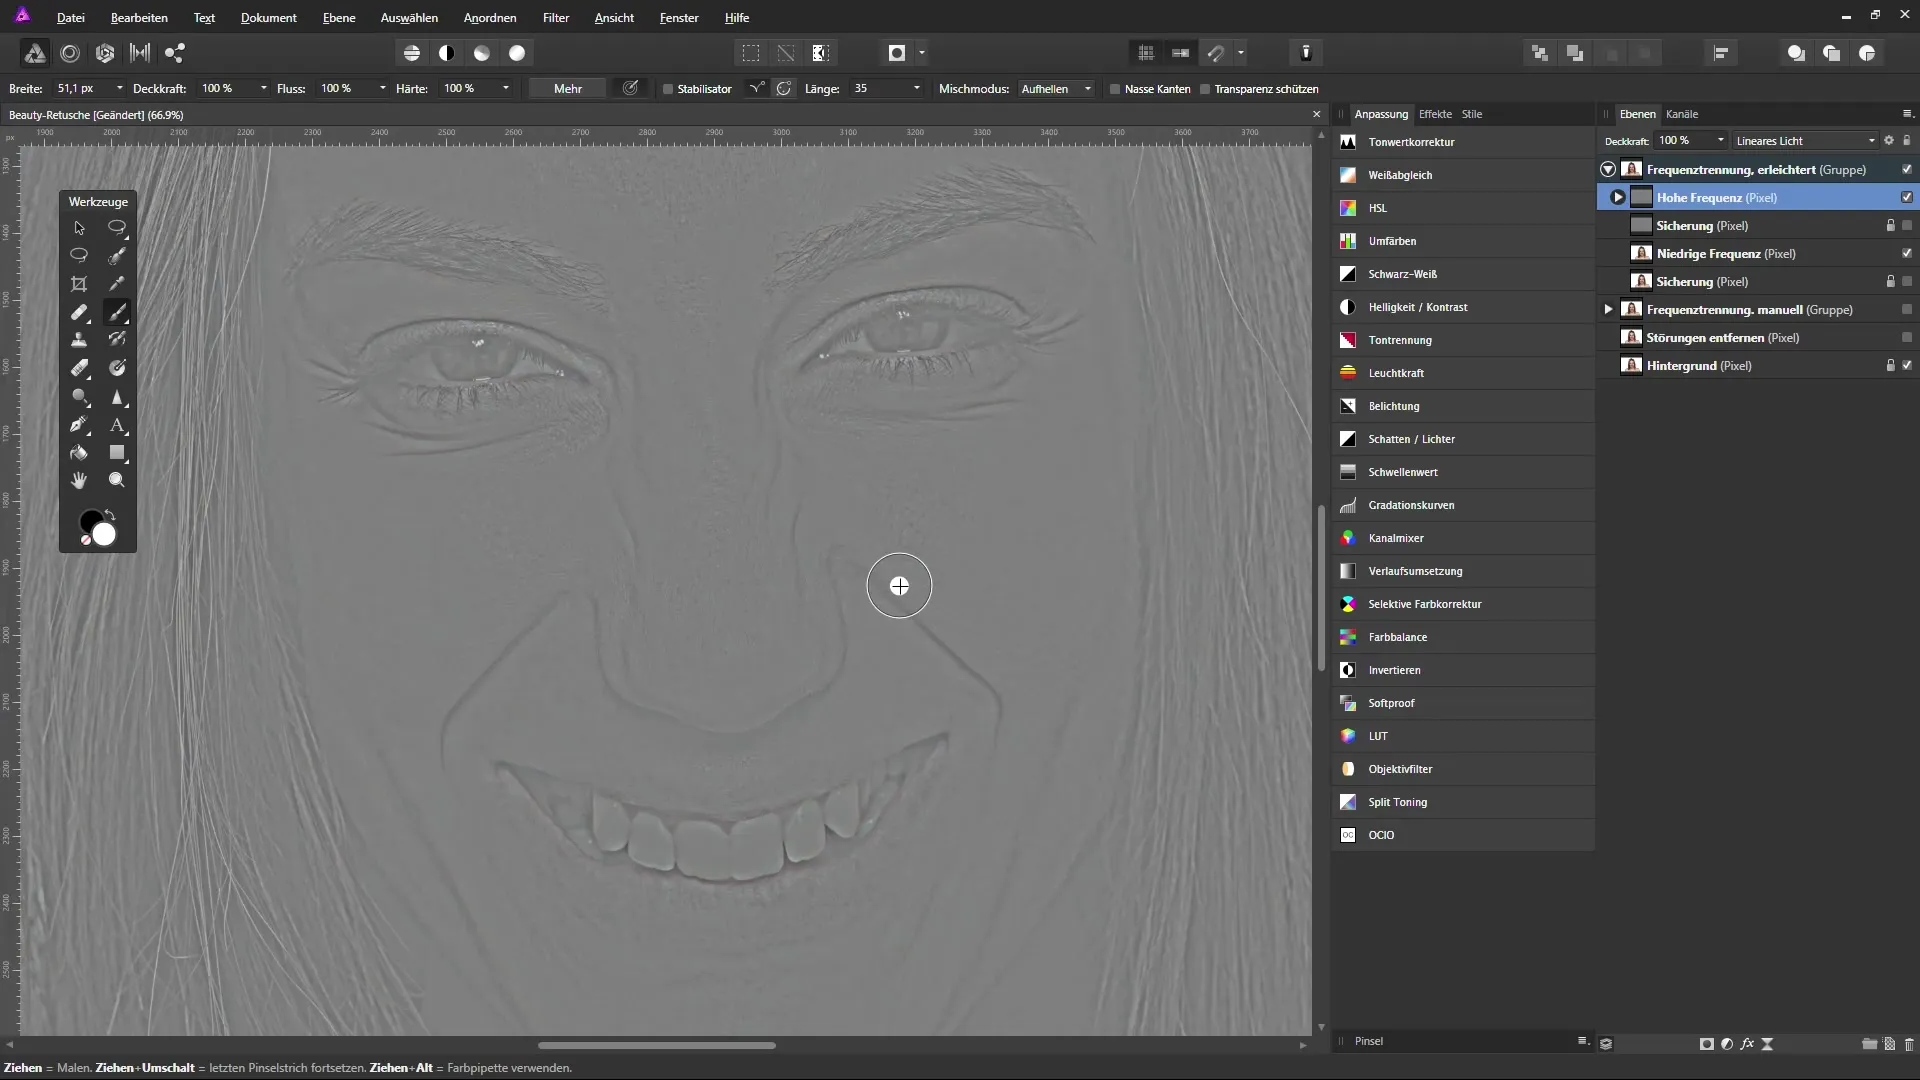
Task: Open the Härte hardness dropdown
Action: click(x=506, y=88)
